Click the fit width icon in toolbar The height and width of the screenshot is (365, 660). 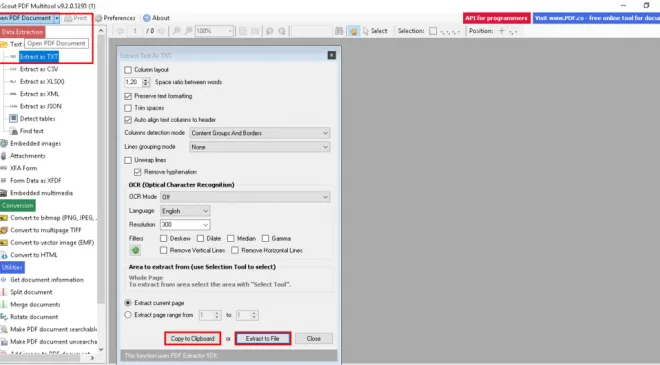click(255, 31)
